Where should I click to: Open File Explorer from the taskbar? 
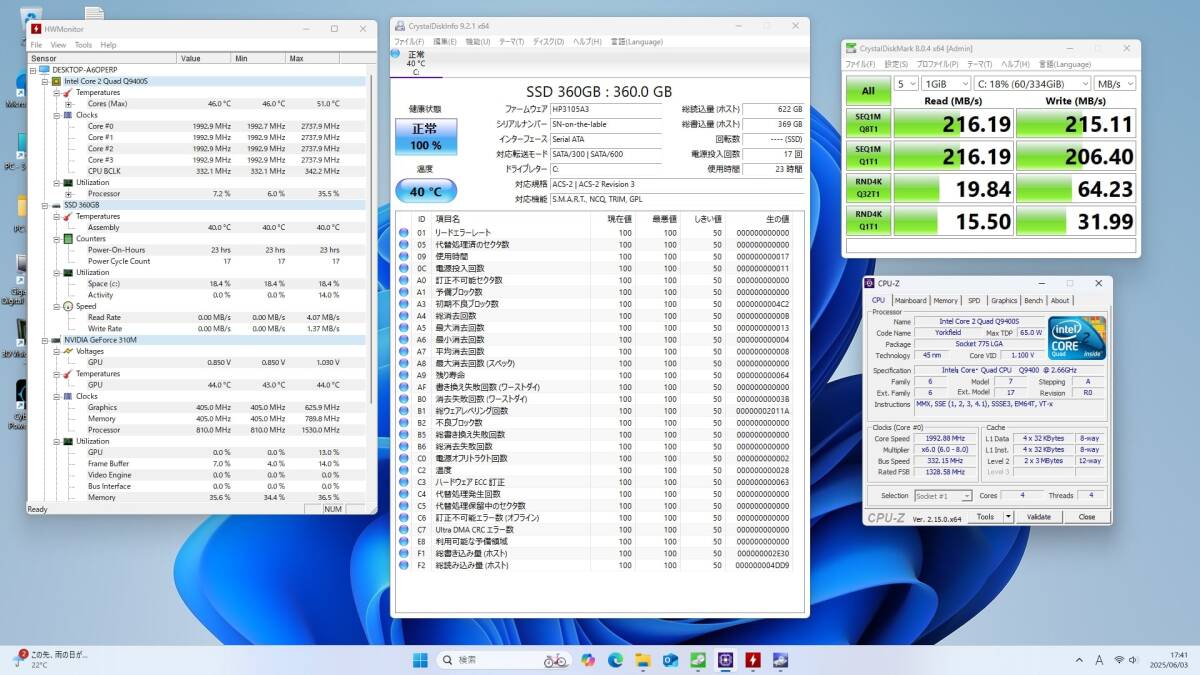(642, 660)
